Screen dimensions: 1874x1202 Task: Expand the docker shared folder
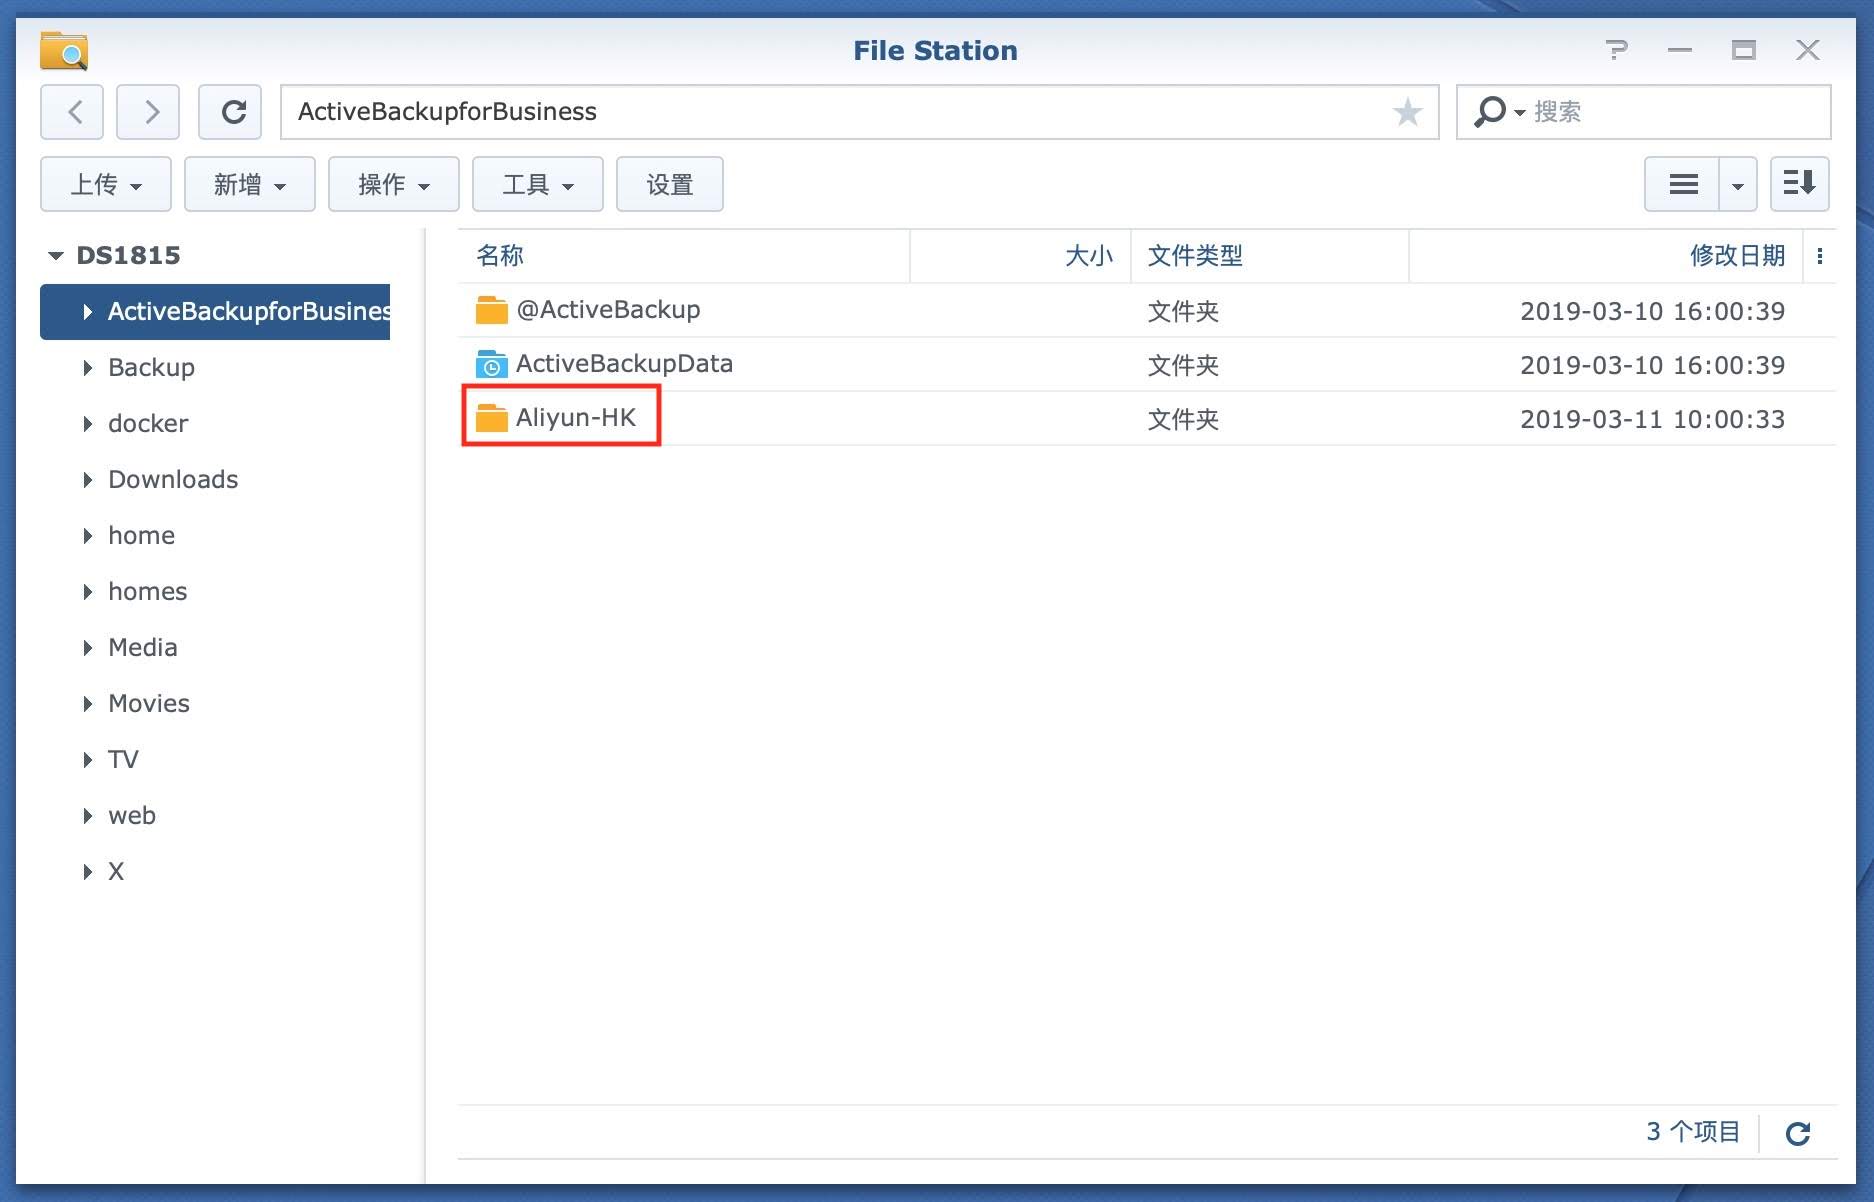coord(88,424)
